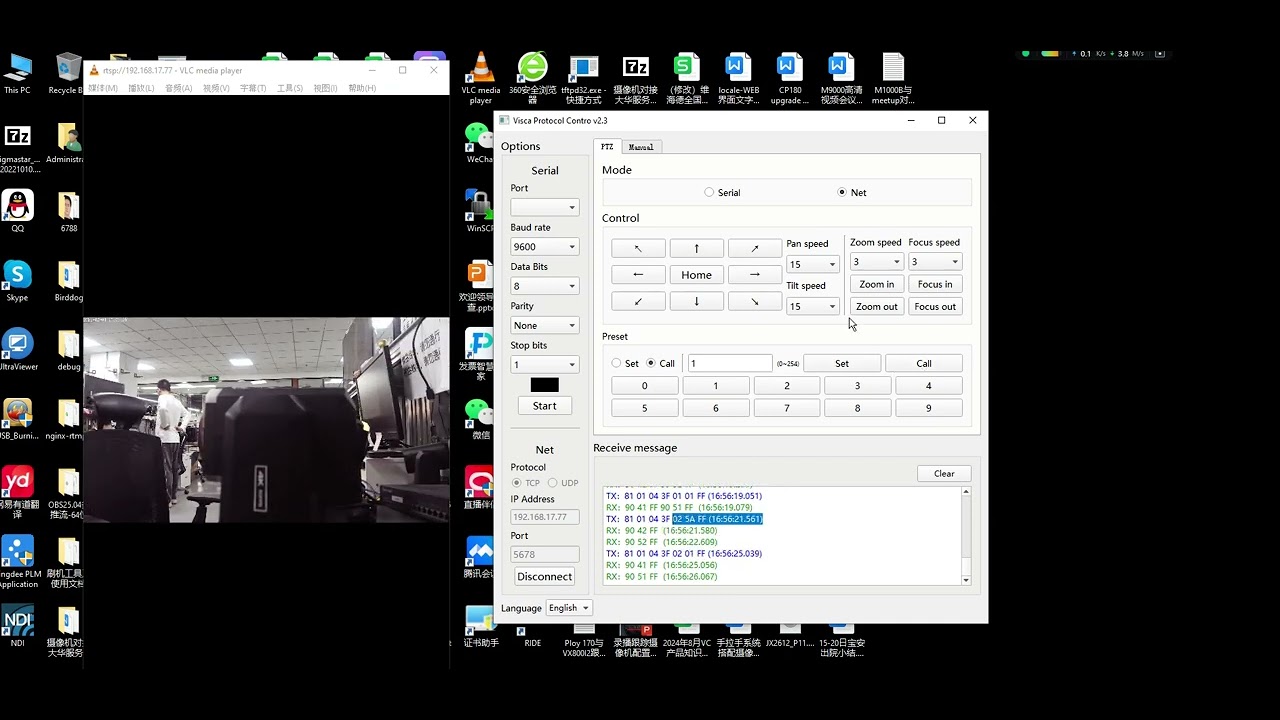Open JX2612_P11 file on desktop
1280x720 pixels.
click(789, 637)
